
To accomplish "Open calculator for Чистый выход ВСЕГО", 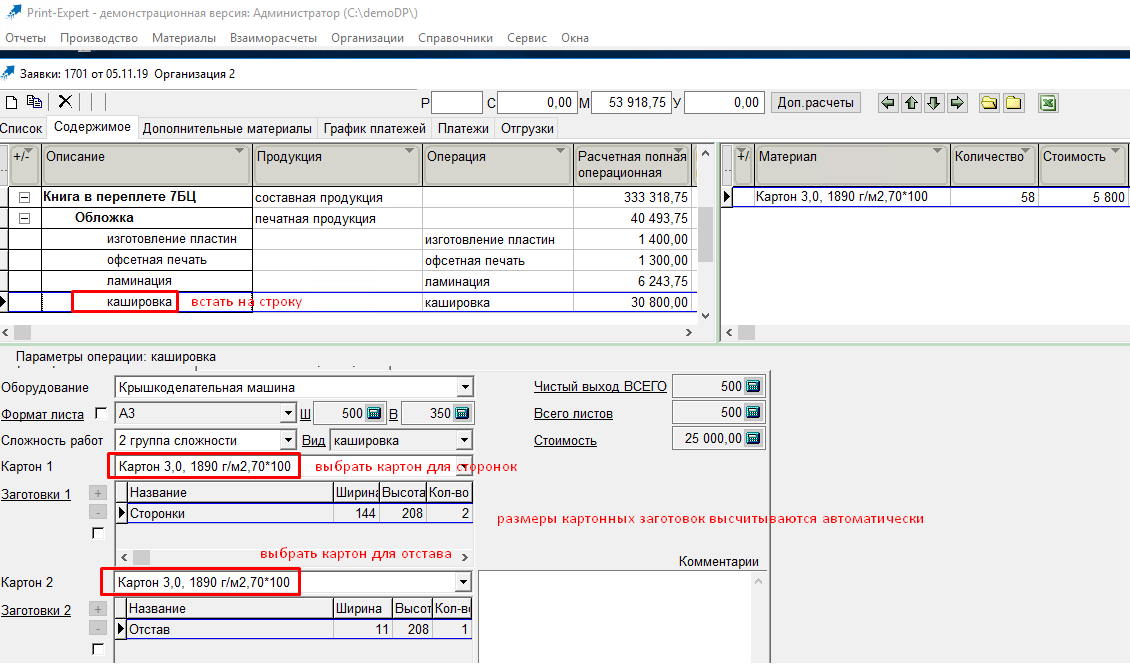I will pos(753,386).
